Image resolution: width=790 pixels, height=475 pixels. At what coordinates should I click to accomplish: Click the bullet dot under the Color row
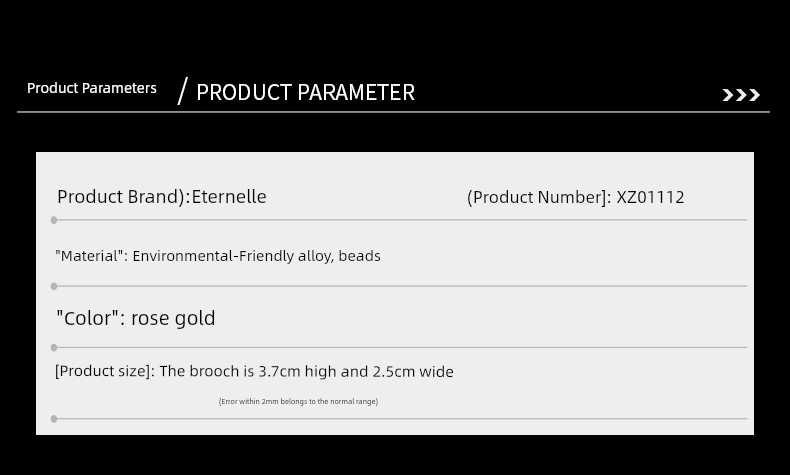click(54, 348)
